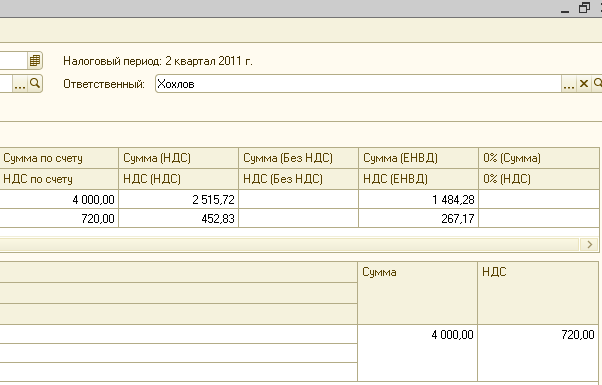Click the НДС (НДС) column header
Image resolution: width=602 pixels, height=385 pixels.
pyautogui.click(x=179, y=179)
